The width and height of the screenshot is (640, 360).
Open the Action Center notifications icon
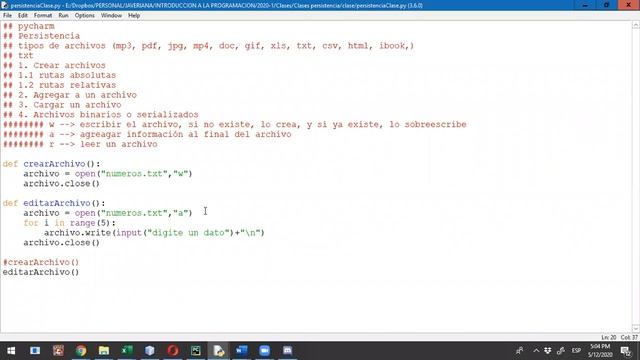(626, 351)
